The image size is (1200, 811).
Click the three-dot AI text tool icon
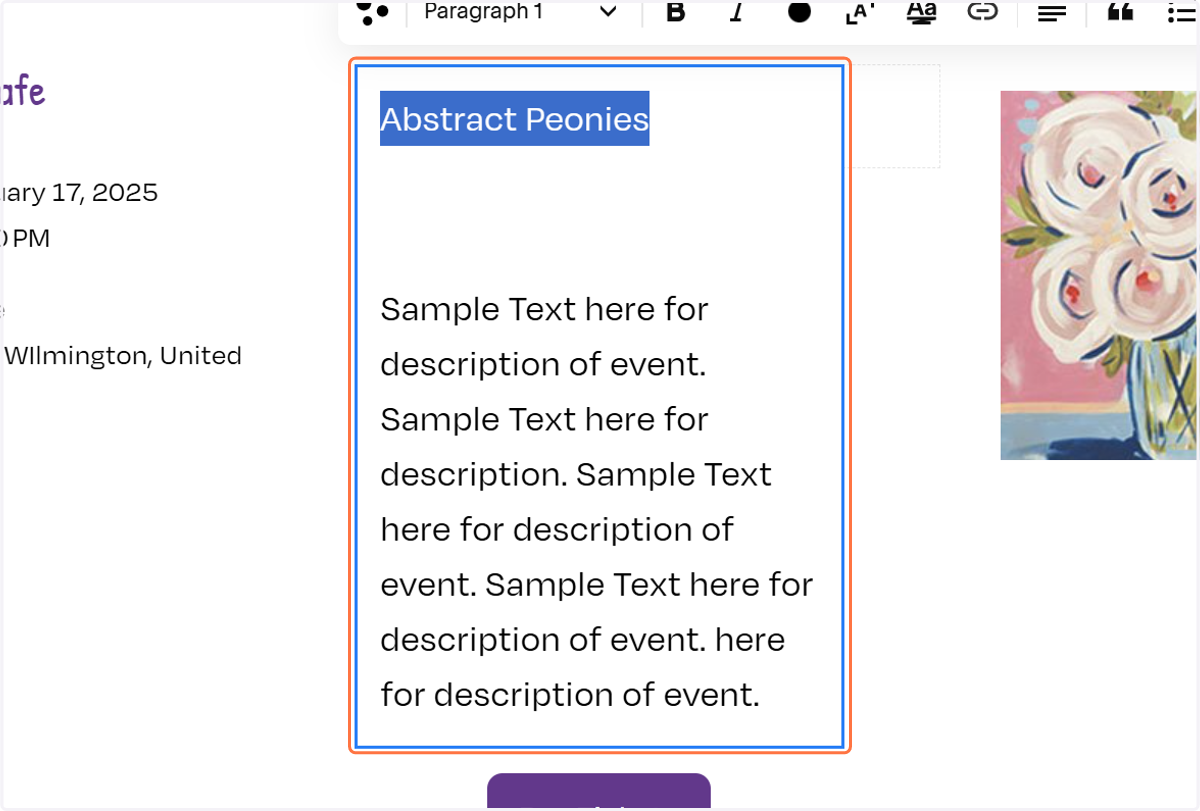coord(373,12)
